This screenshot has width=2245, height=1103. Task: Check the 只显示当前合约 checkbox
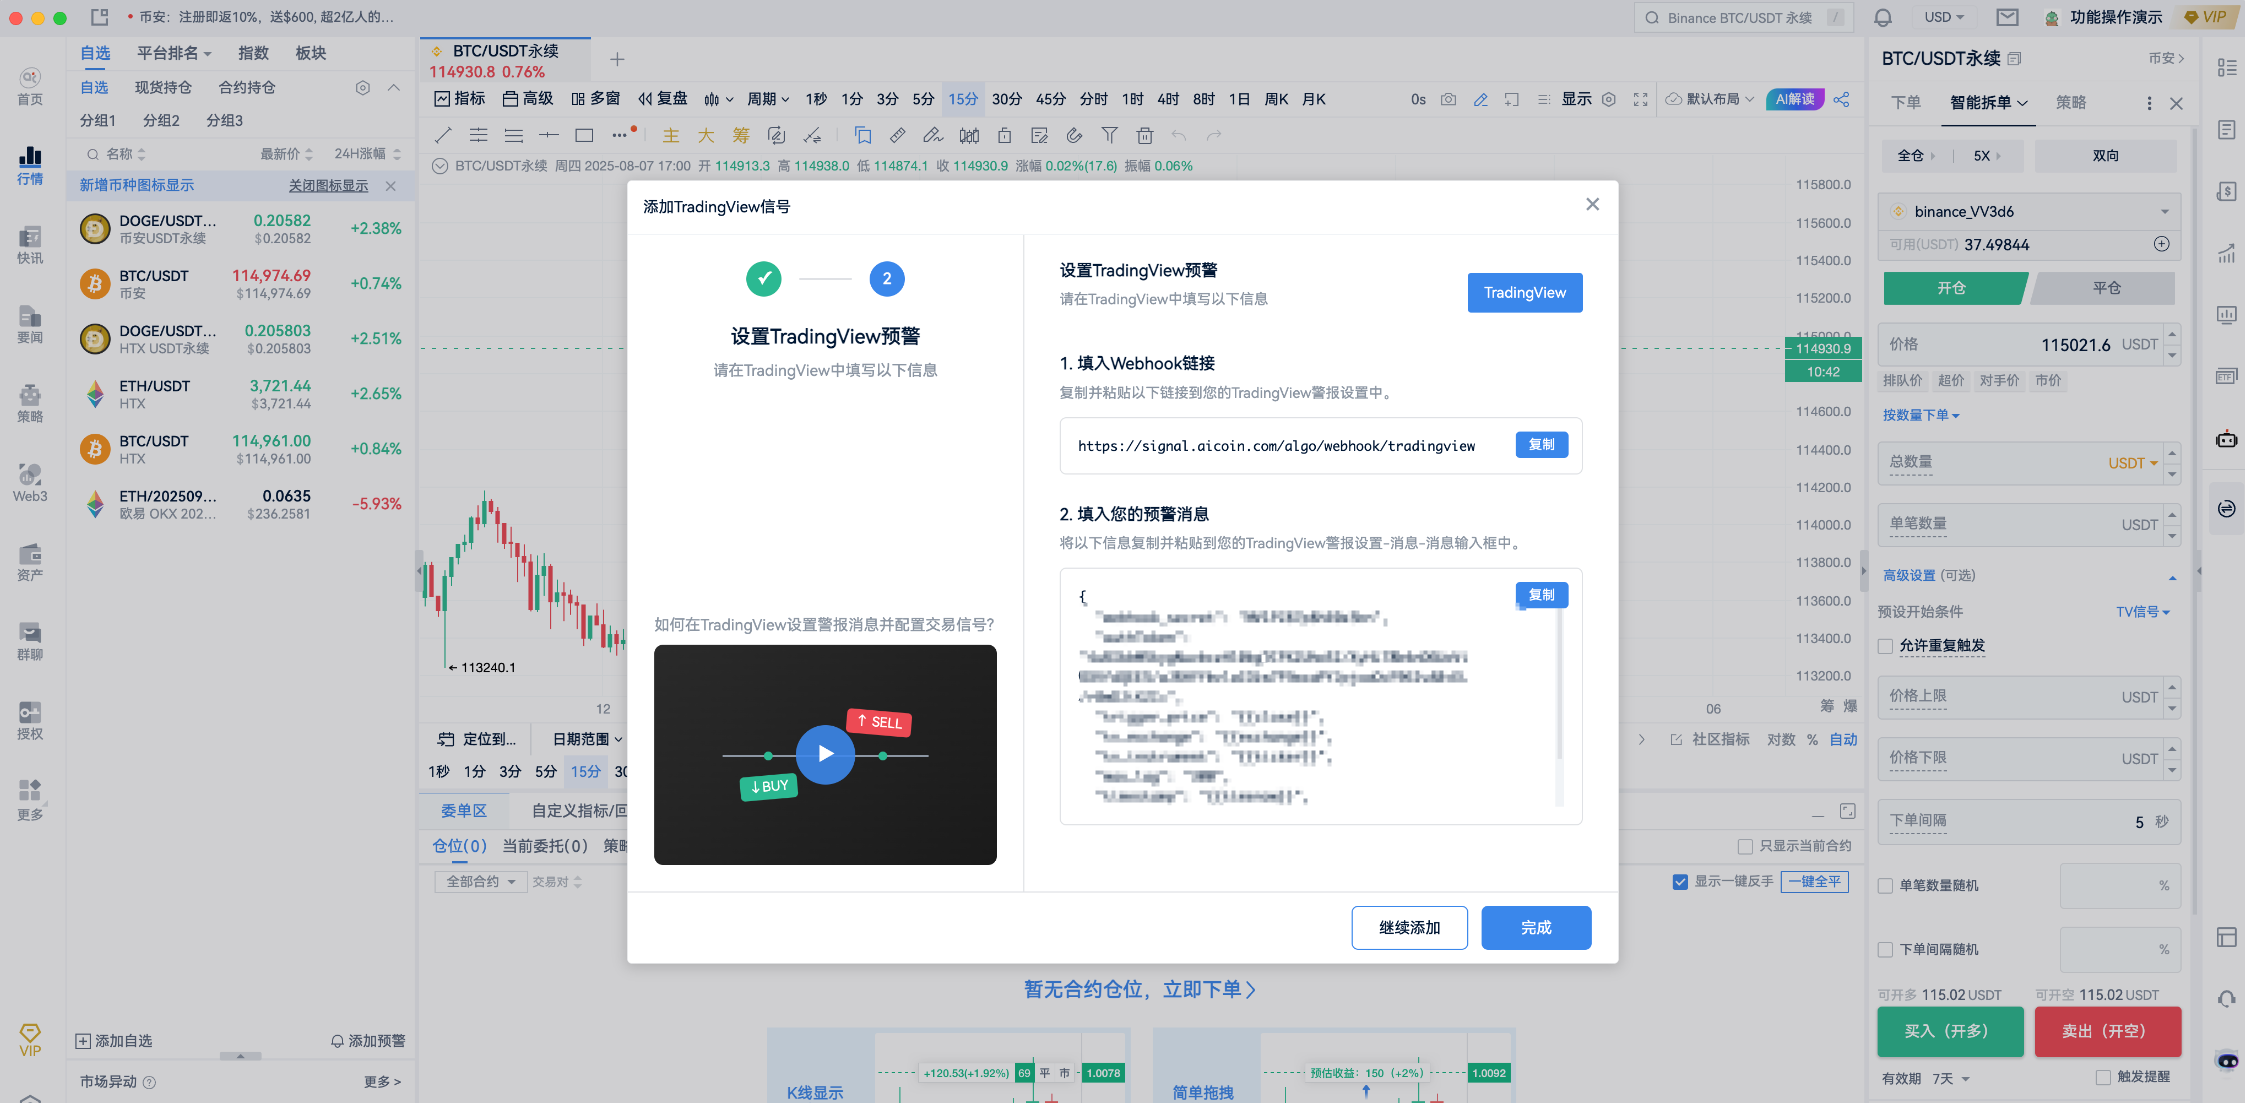[1745, 846]
